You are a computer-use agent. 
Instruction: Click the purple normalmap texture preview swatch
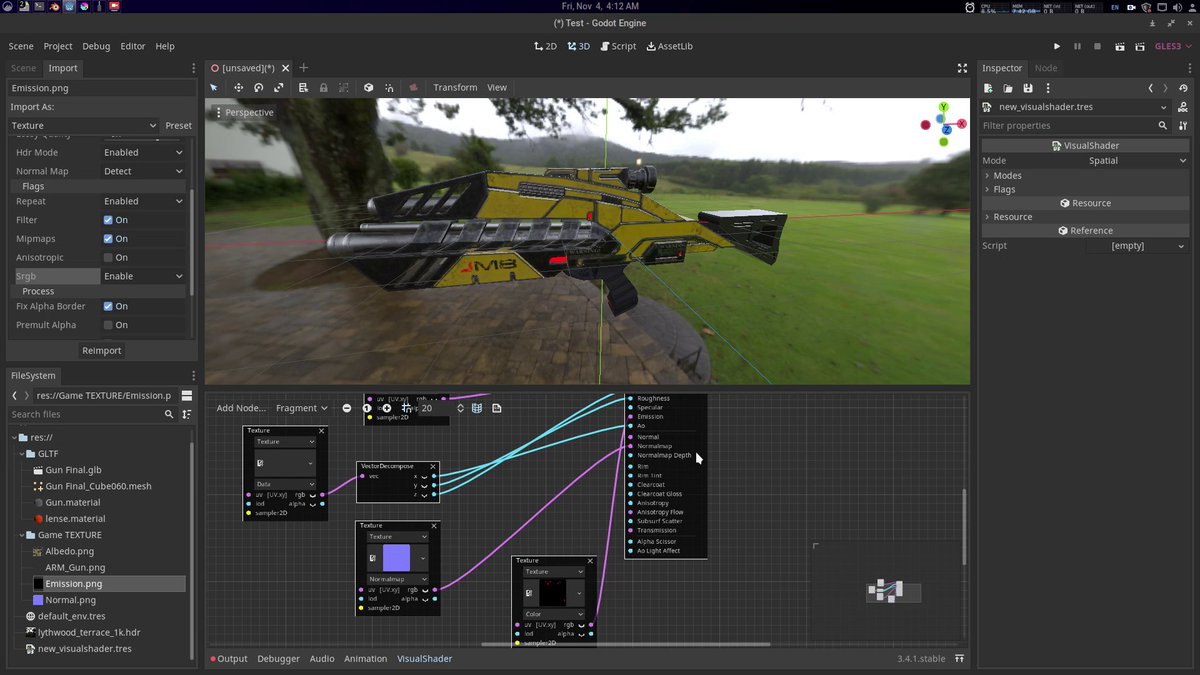[x=396, y=558]
